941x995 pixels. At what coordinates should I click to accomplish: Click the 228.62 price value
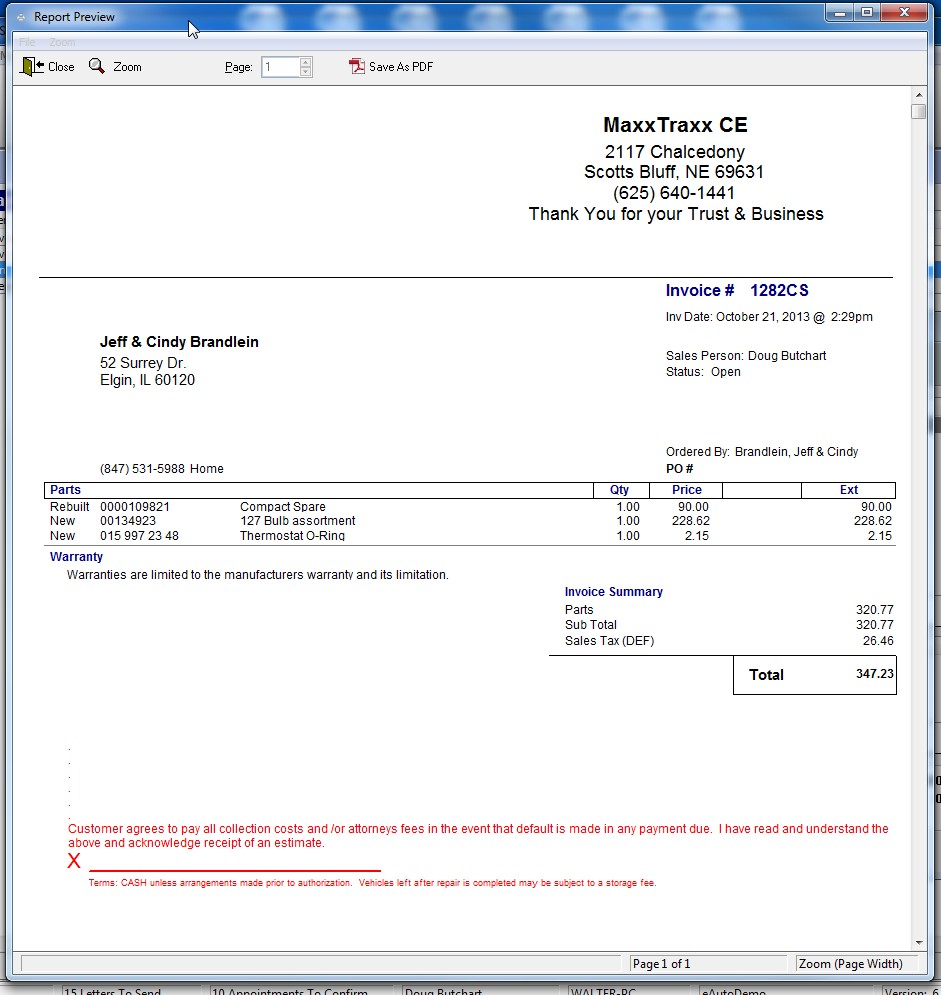[x=690, y=521]
